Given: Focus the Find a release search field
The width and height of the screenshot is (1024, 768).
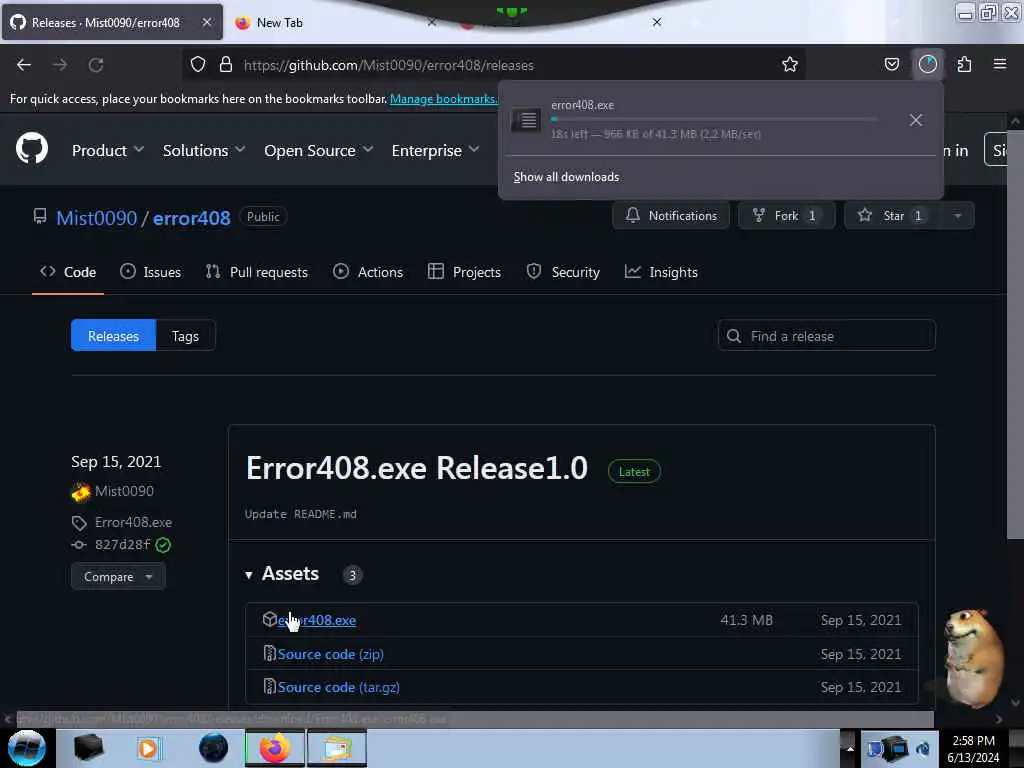Looking at the screenshot, I should 827,336.
